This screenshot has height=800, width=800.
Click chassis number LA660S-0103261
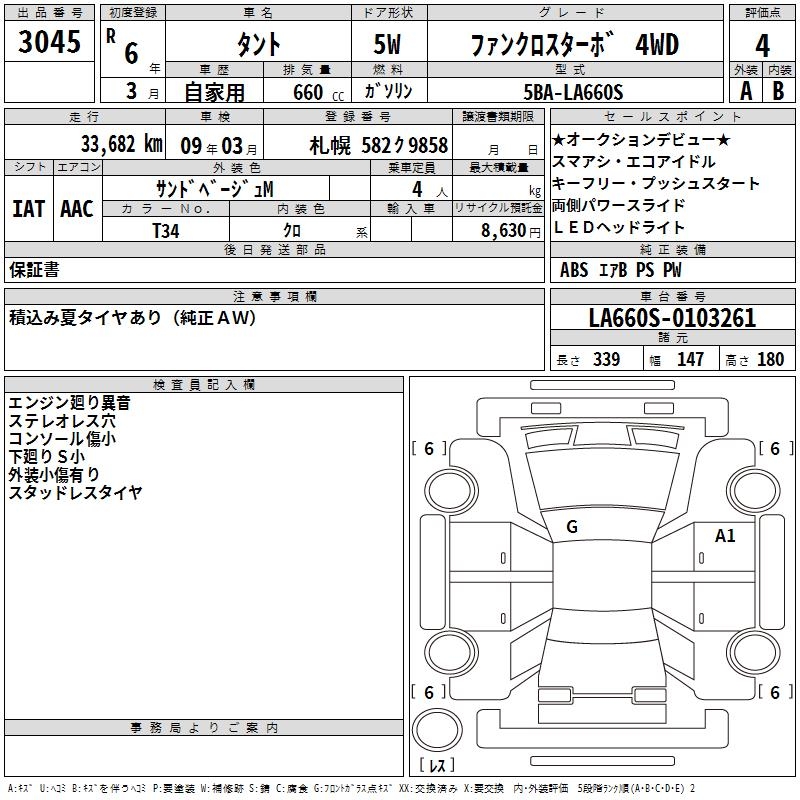click(x=672, y=318)
